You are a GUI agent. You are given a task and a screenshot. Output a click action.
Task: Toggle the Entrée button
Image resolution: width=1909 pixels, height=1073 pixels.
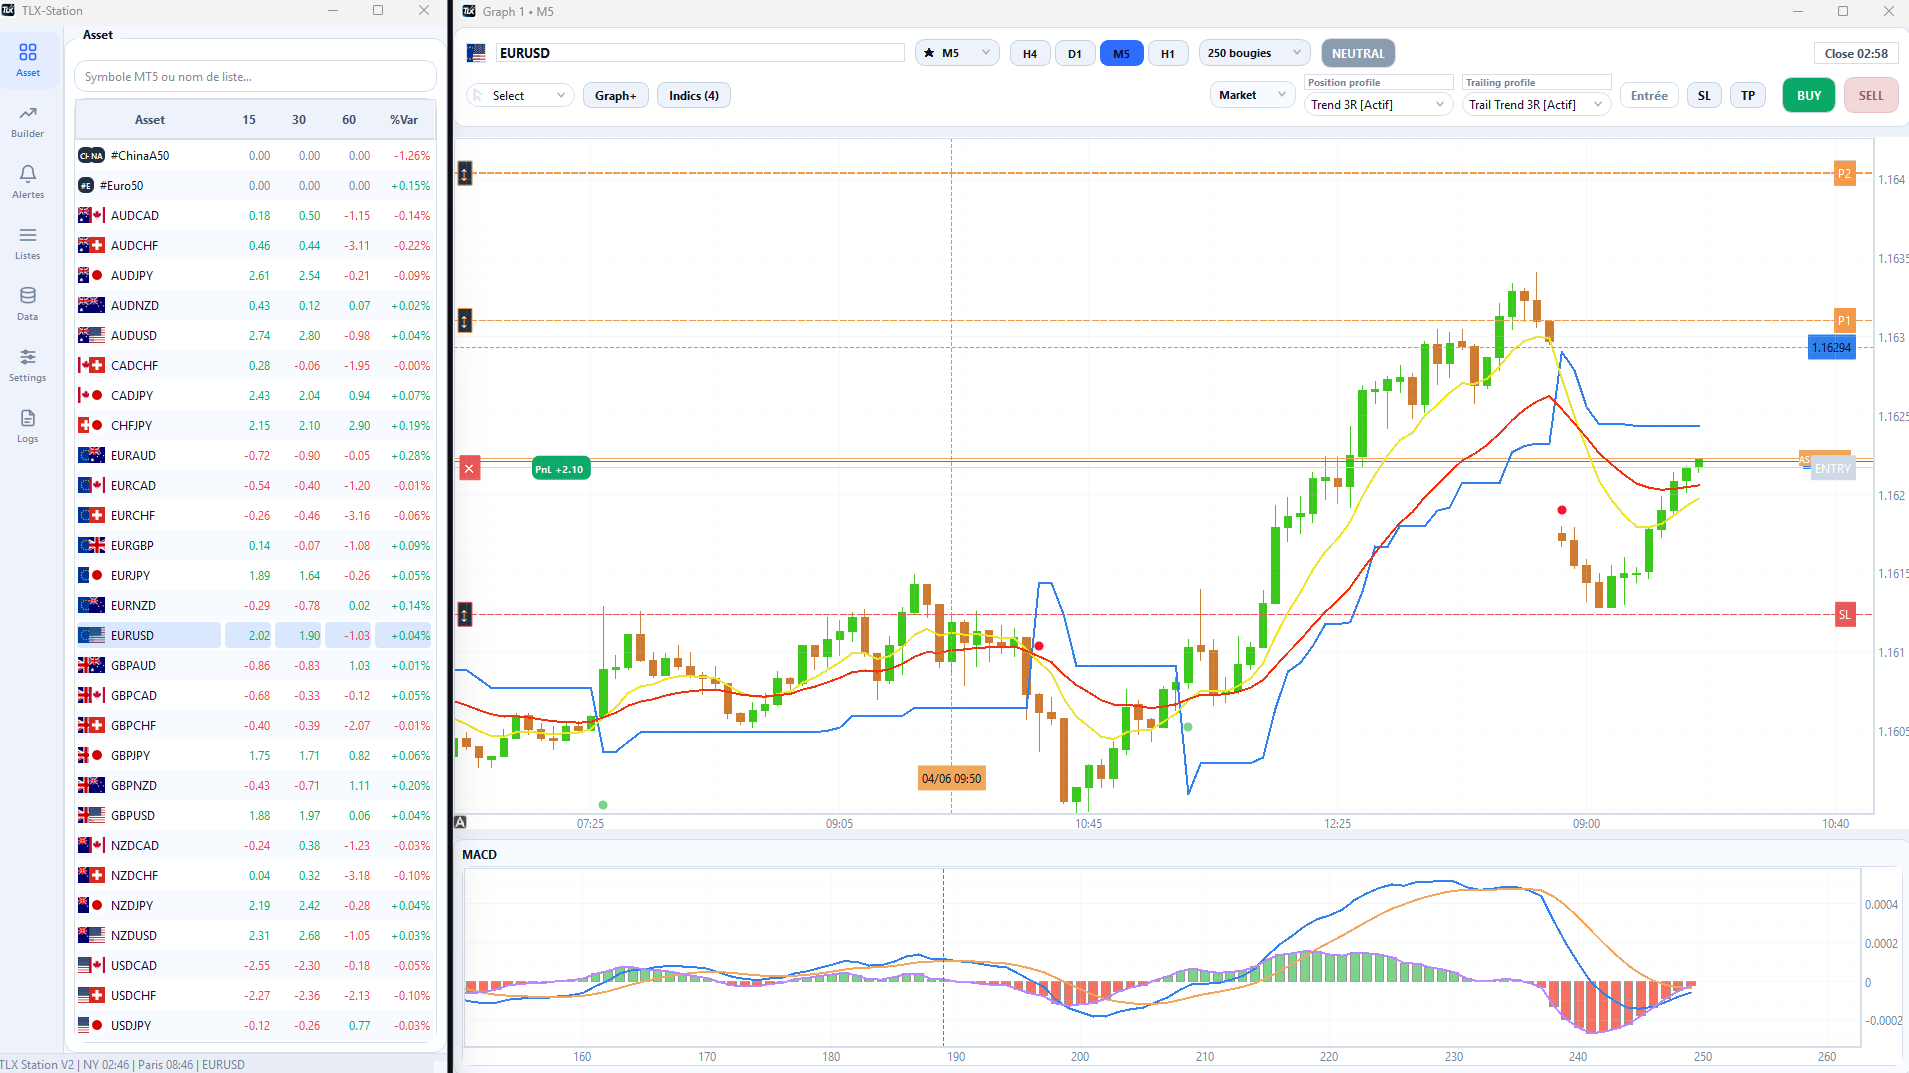click(x=1649, y=96)
